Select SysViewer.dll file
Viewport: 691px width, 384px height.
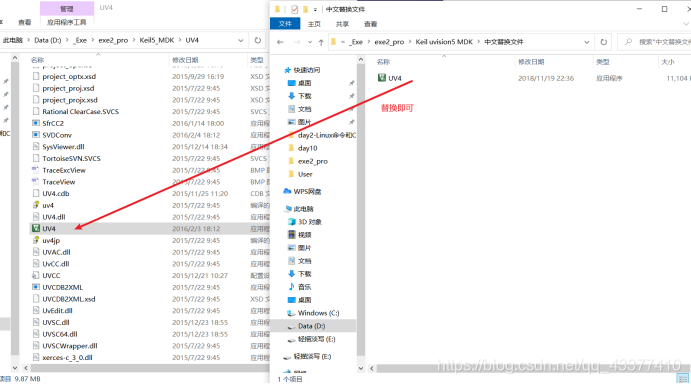[63, 147]
